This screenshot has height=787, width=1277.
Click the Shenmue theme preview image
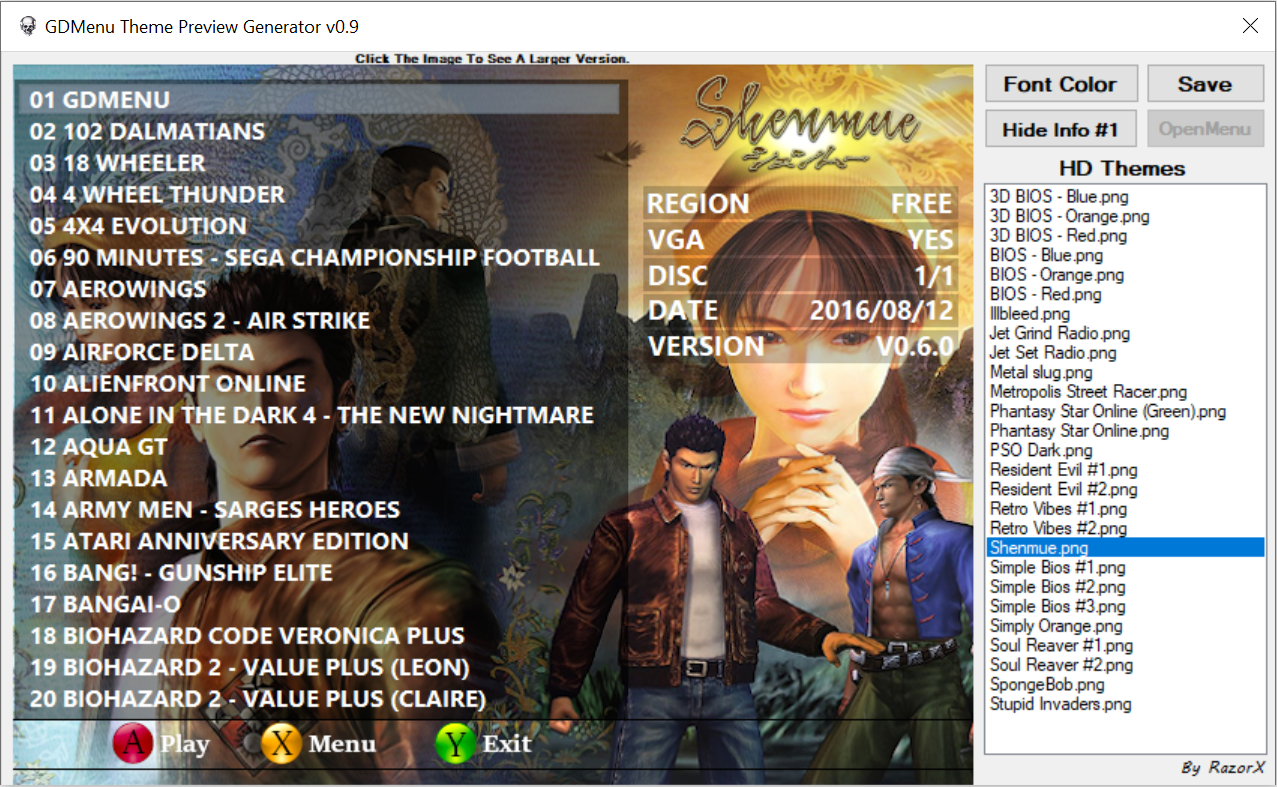click(493, 425)
